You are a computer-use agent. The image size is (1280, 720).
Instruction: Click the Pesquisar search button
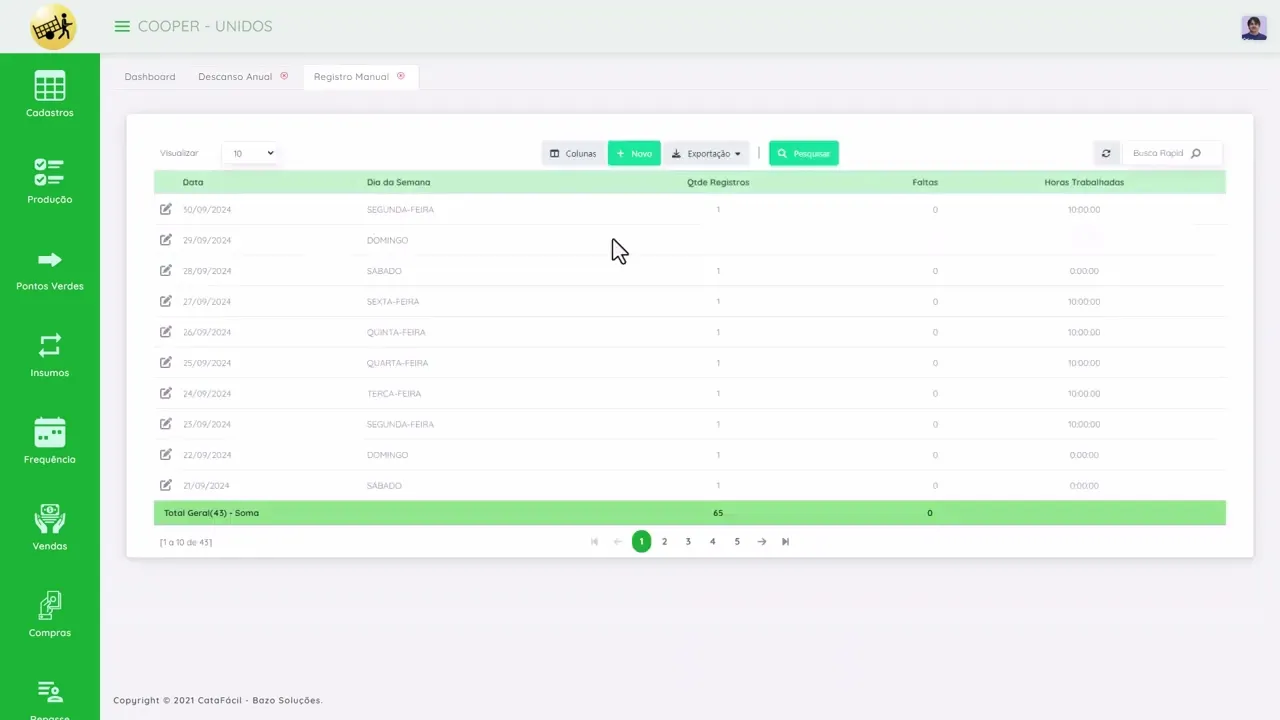[804, 153]
